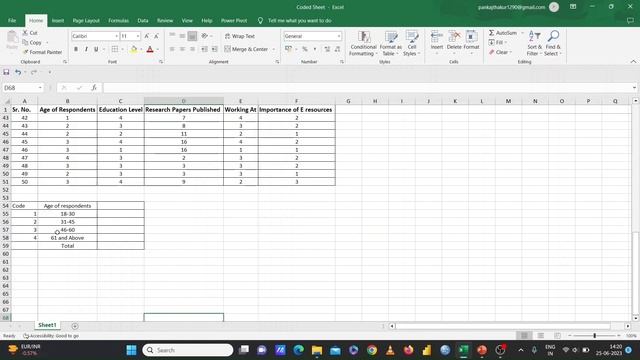Switch to the Page Layout tab
640x360 pixels.
coord(86,20)
